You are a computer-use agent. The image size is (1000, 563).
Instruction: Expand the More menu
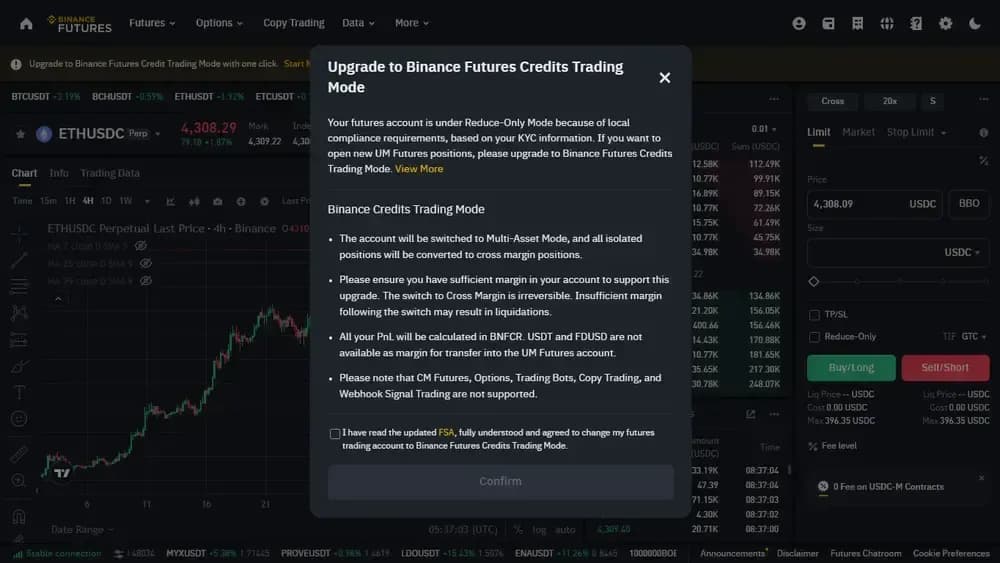pyautogui.click(x=411, y=23)
